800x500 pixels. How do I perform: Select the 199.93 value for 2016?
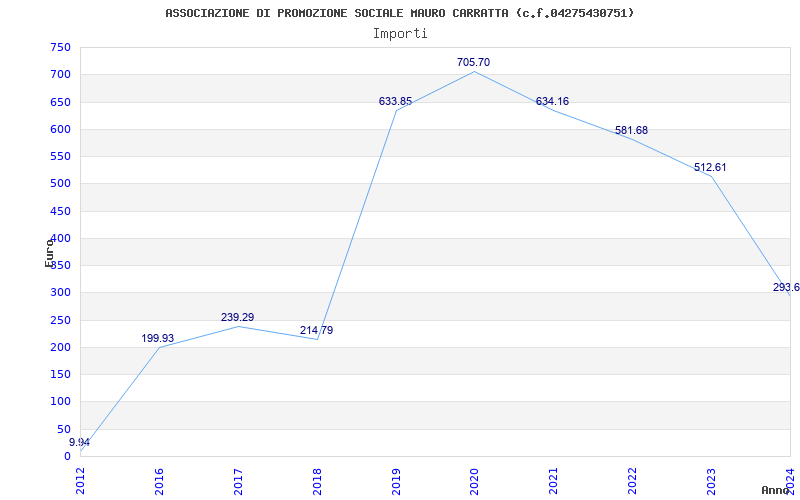158,338
